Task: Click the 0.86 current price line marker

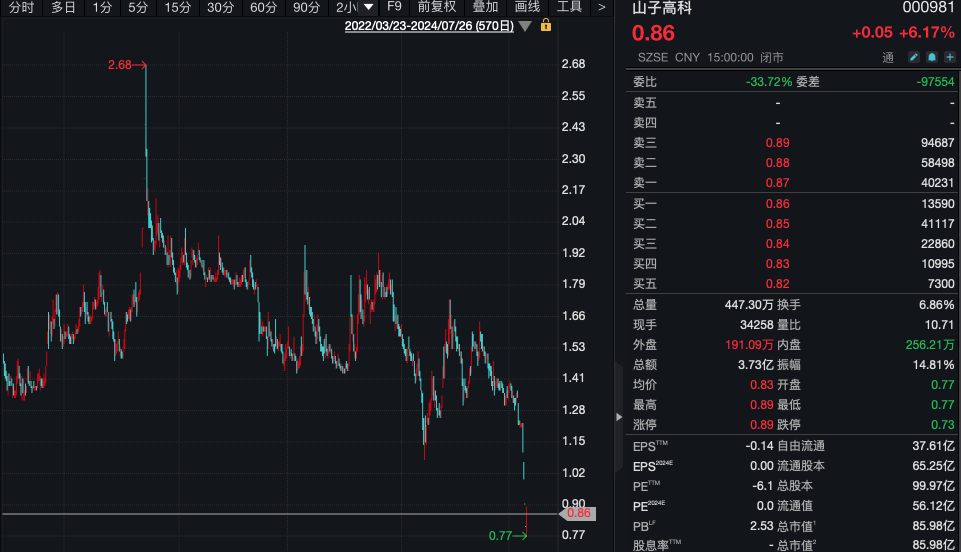Action: (x=577, y=513)
